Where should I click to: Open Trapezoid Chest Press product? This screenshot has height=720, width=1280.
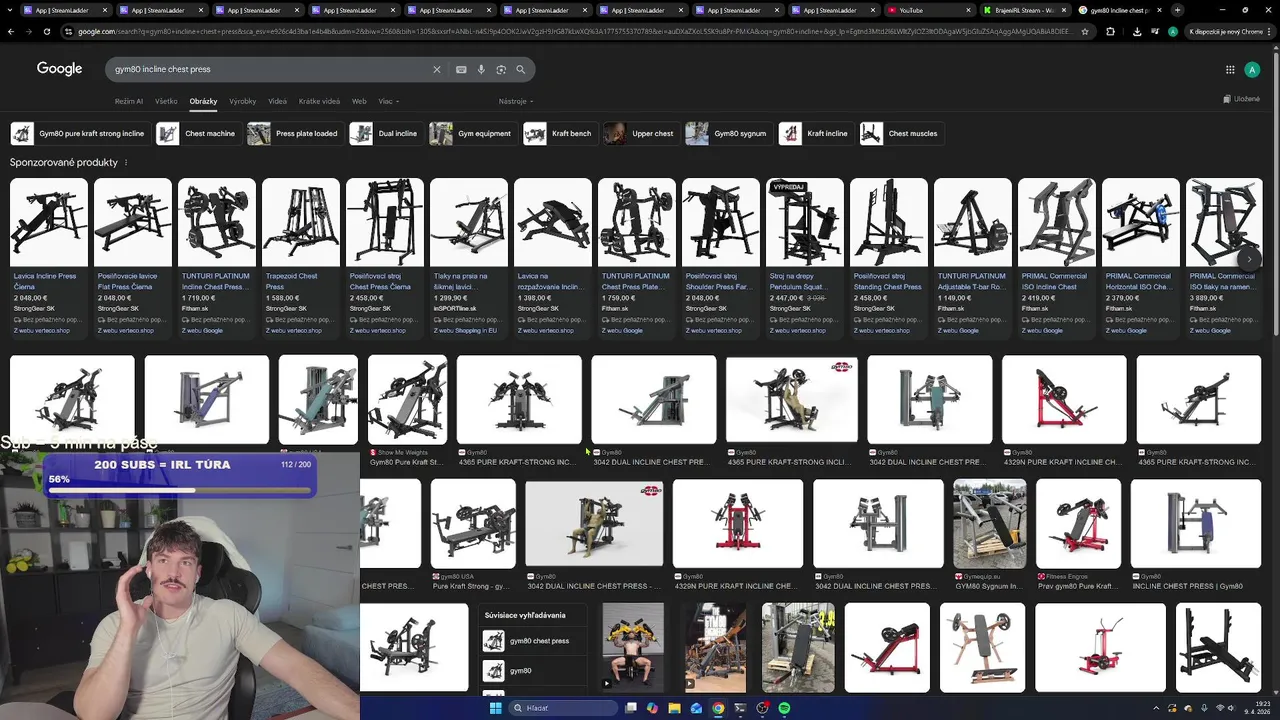[301, 257]
